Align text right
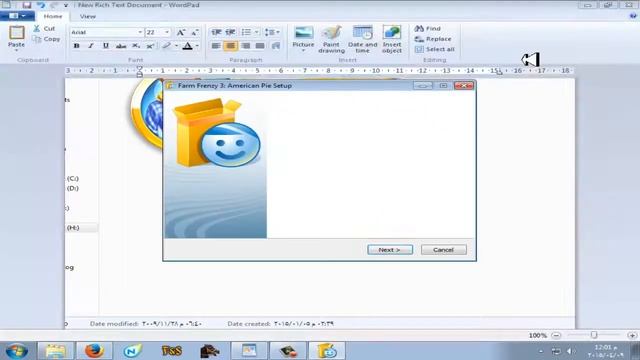640x360 pixels. 245,46
